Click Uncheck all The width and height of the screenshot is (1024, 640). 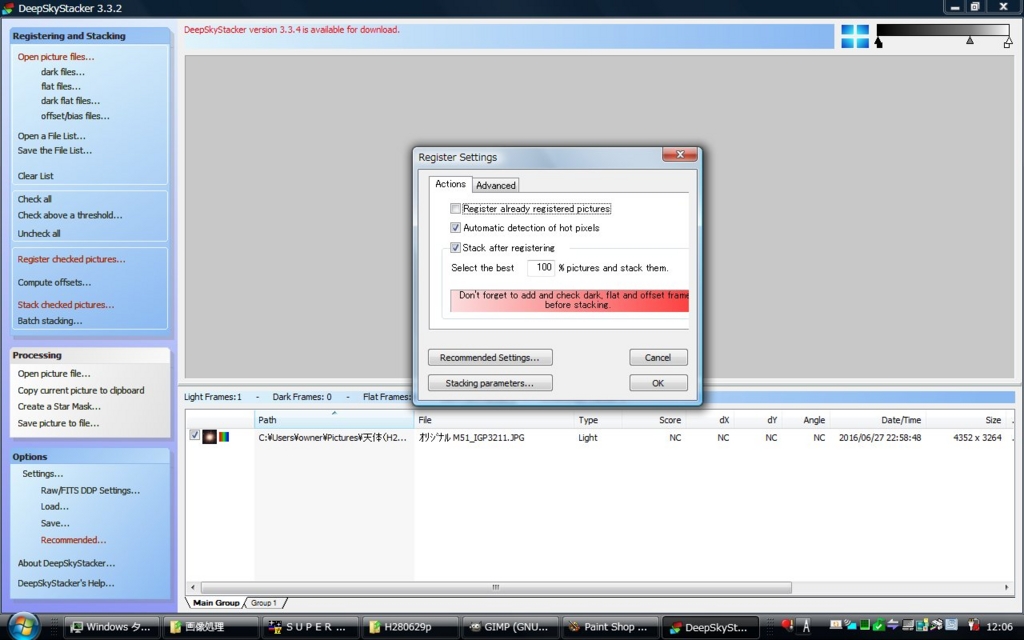pos(39,233)
